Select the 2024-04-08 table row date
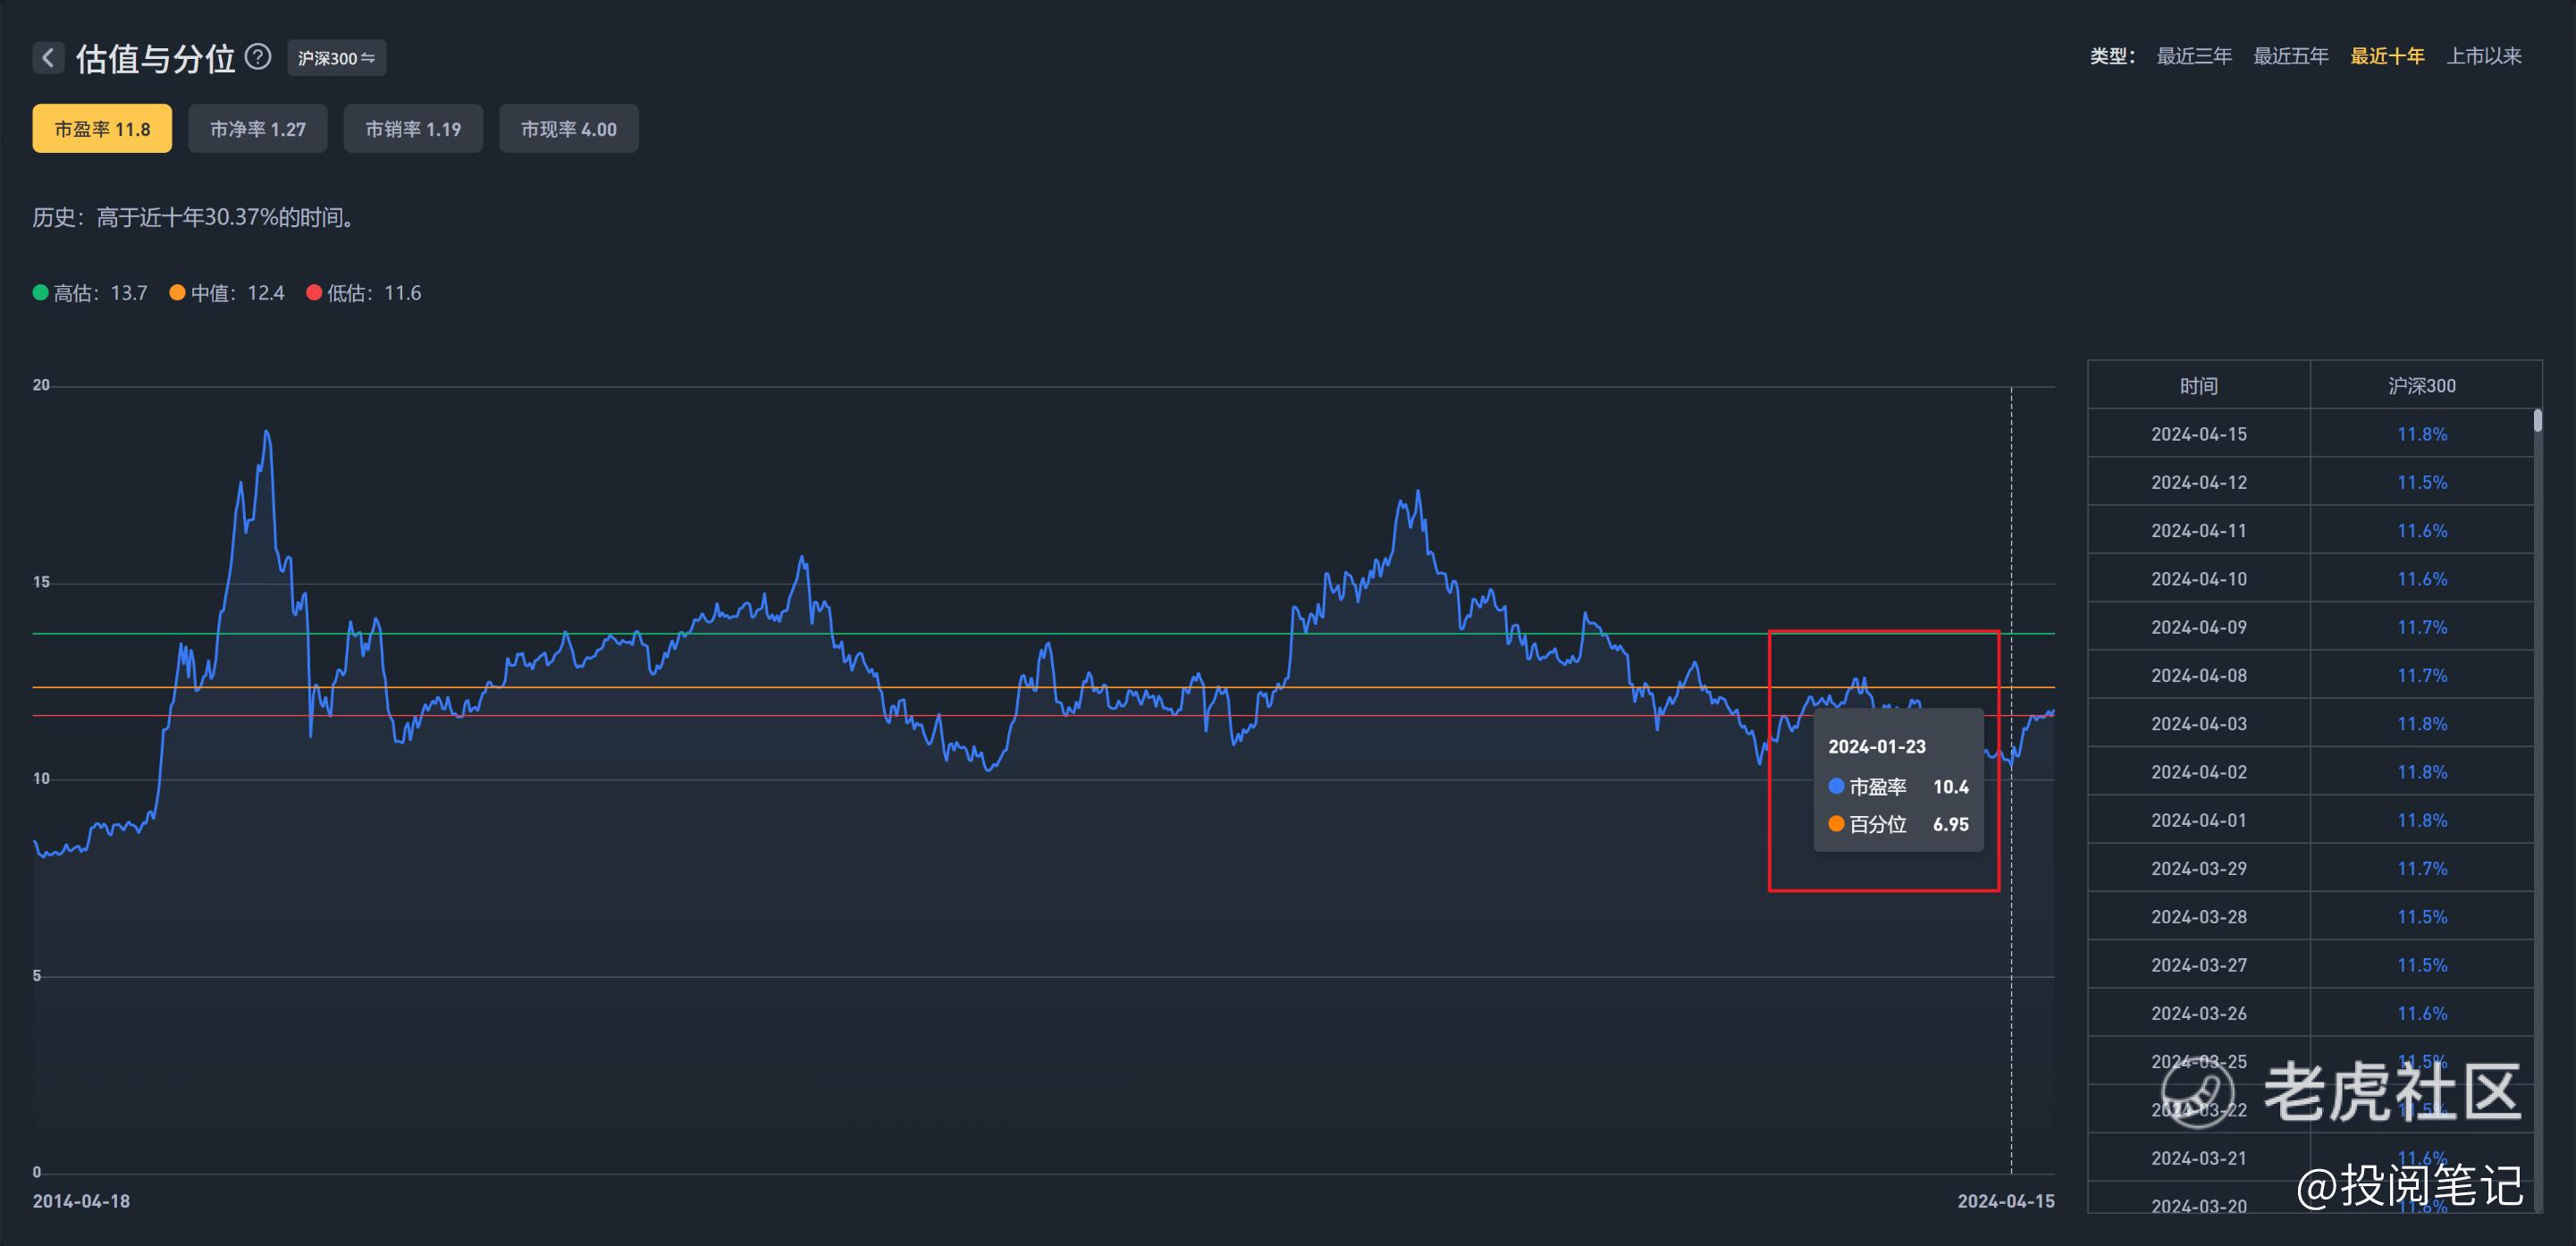This screenshot has height=1246, width=2576. click(2199, 675)
